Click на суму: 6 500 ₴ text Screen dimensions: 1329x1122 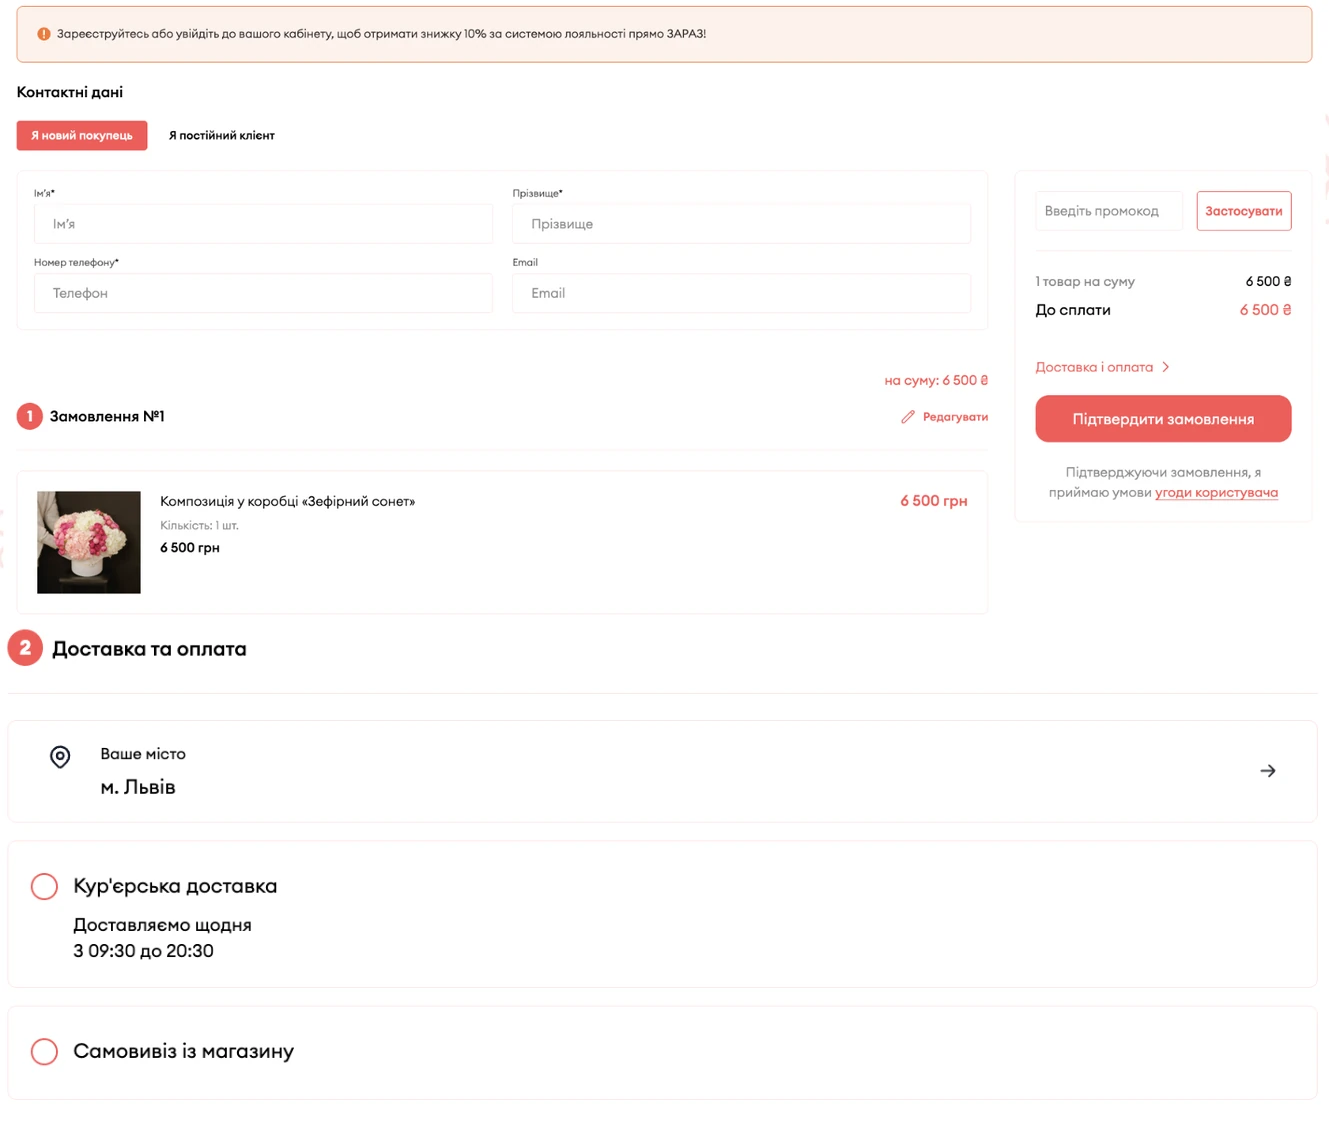(936, 380)
